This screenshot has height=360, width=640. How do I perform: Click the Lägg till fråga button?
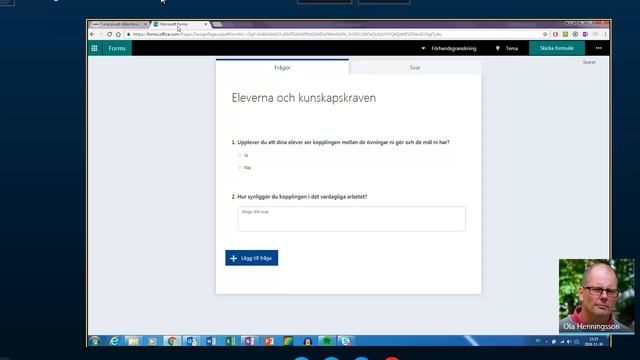251,258
